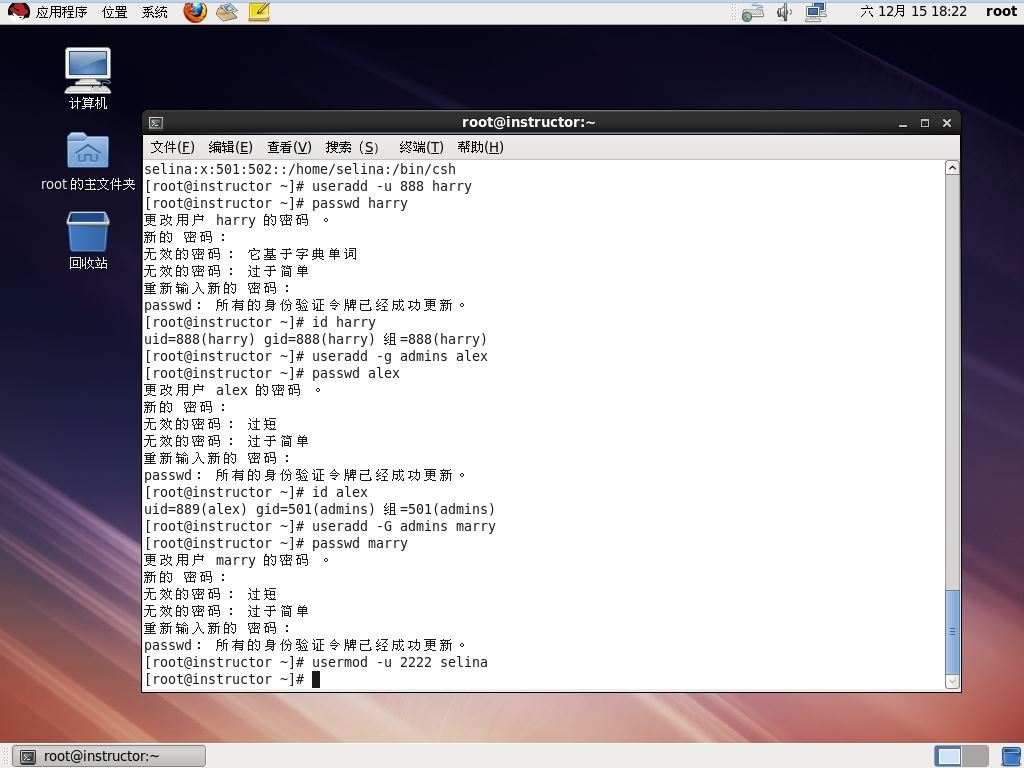The image size is (1024, 768).
Task: Switch to the second workspace
Action: (975, 756)
